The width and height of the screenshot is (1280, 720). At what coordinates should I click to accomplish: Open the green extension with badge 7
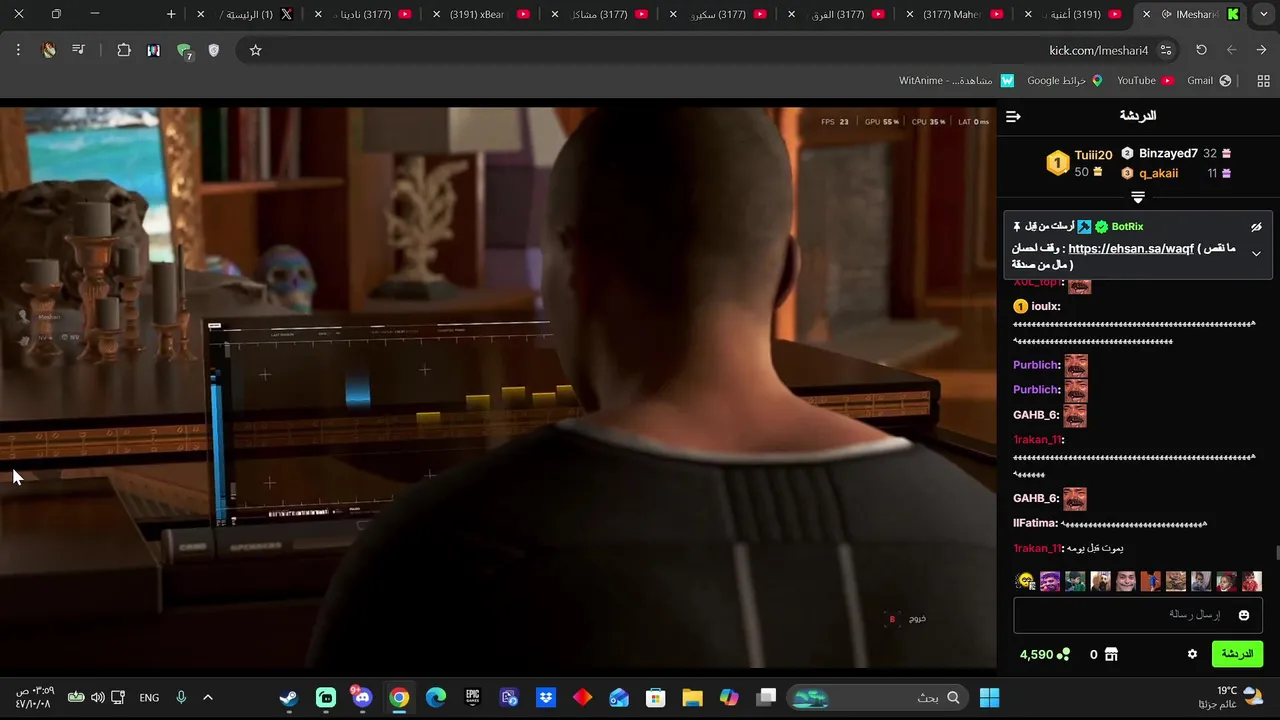(x=184, y=51)
